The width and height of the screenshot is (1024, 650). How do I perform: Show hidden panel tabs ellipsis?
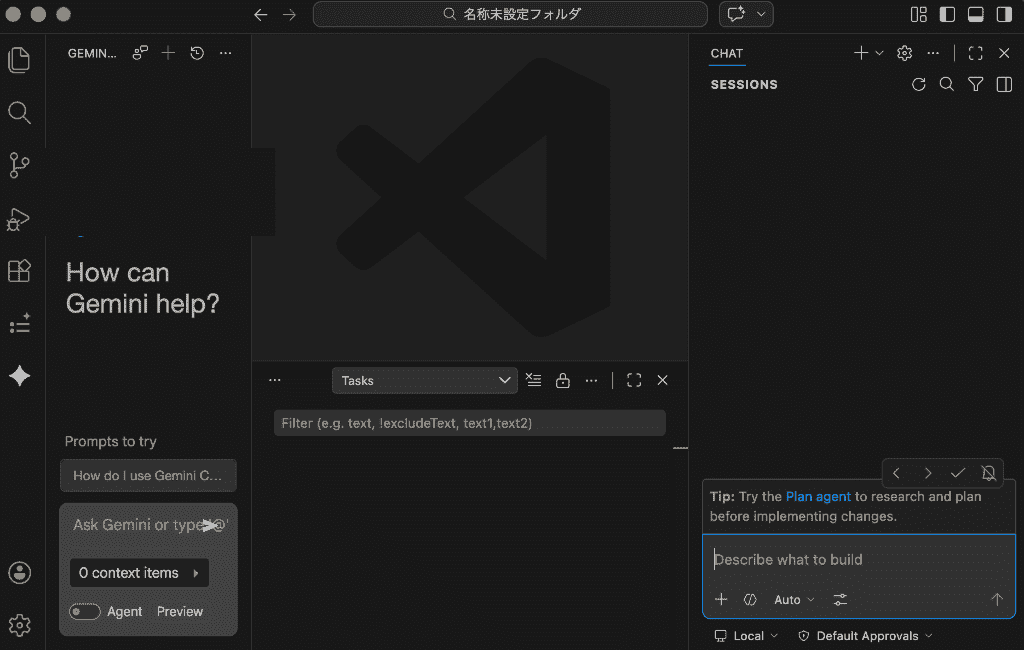[x=274, y=380]
